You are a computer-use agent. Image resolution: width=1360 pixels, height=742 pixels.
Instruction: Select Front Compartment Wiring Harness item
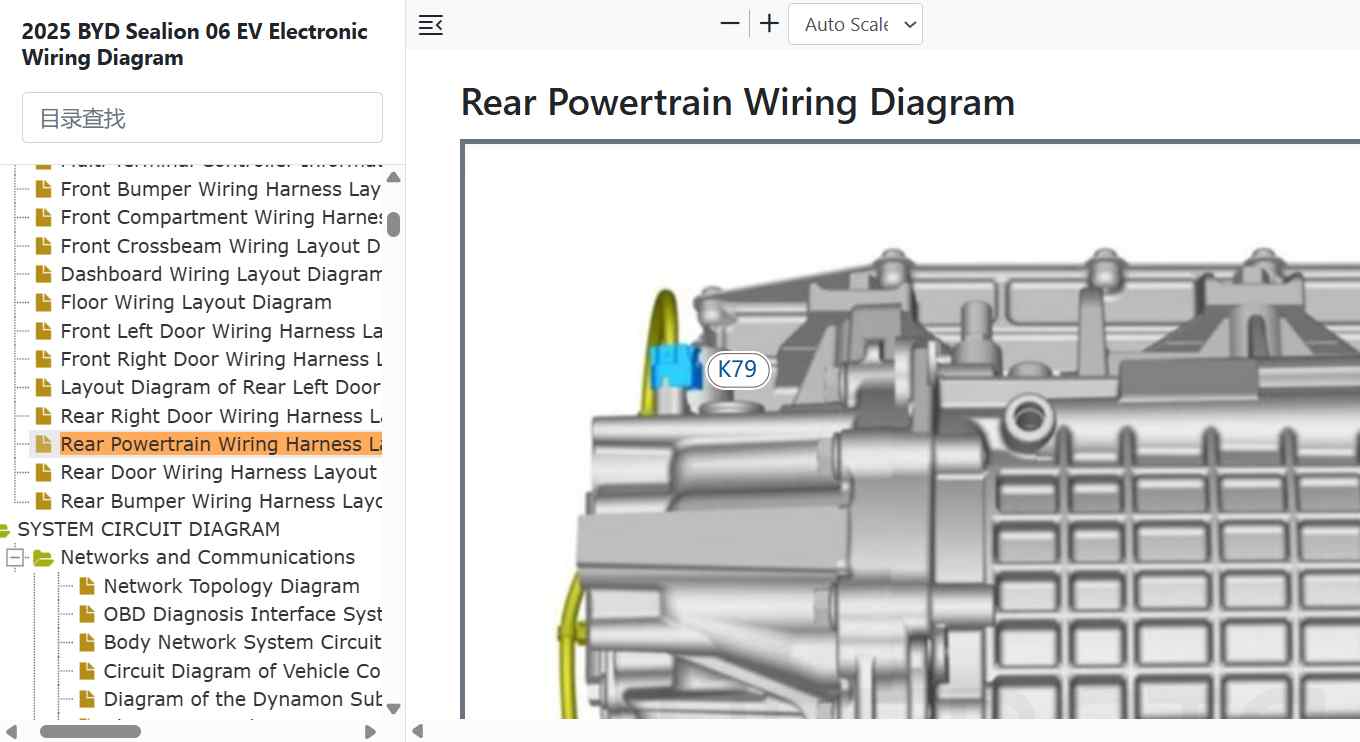[x=221, y=217]
